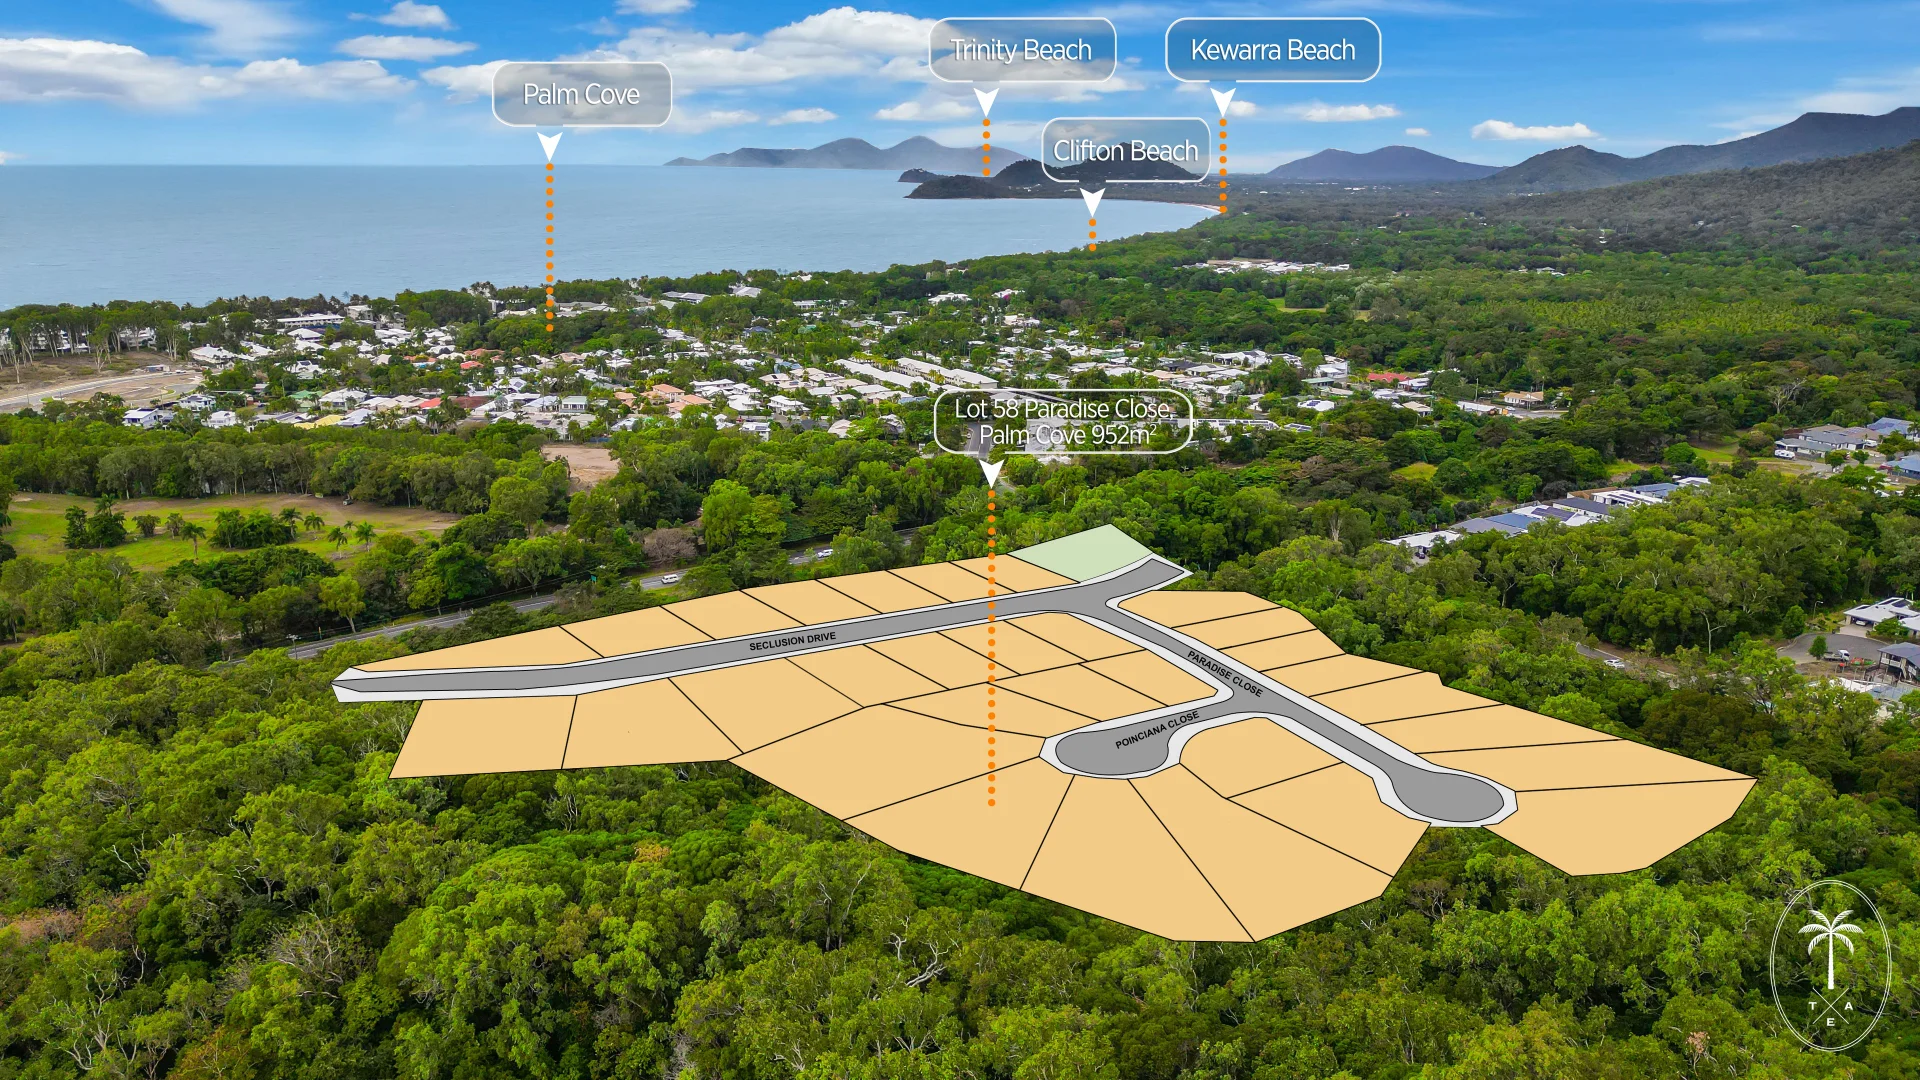The width and height of the screenshot is (1920, 1080).
Task: Open the Trinity Beach callout details
Action: click(x=1020, y=50)
